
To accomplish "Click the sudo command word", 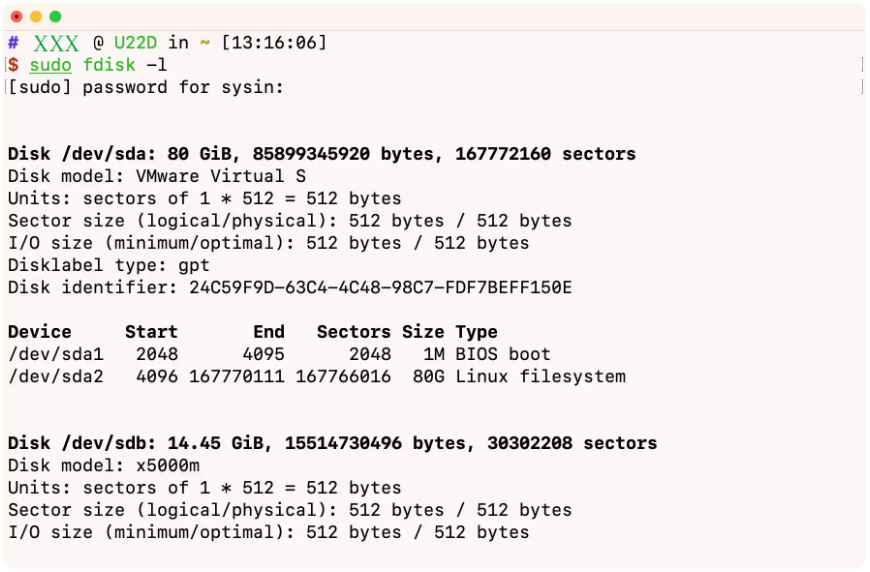I will [50, 65].
